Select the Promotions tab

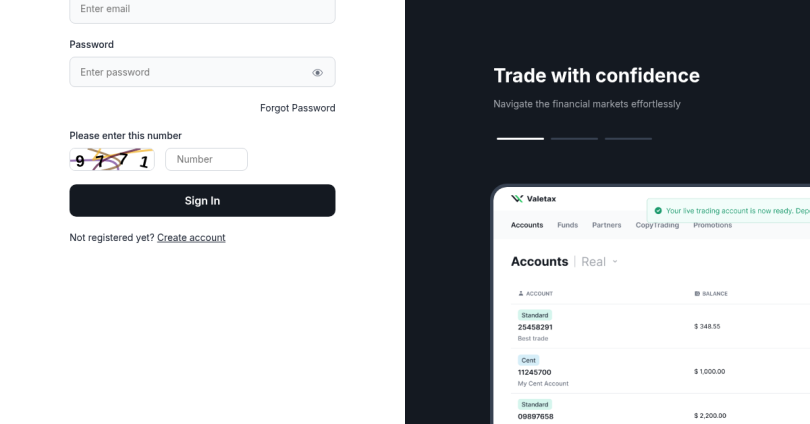click(x=712, y=225)
